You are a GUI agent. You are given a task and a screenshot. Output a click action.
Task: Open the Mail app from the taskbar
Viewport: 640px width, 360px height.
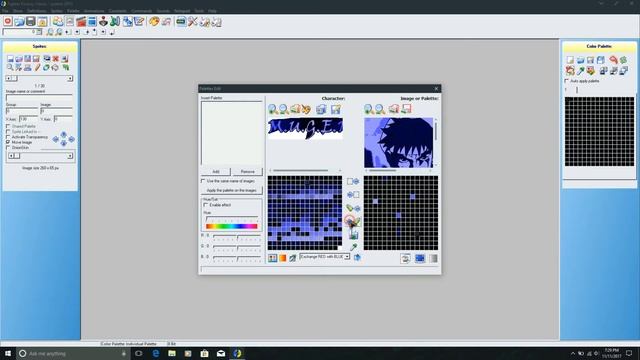coord(221,353)
